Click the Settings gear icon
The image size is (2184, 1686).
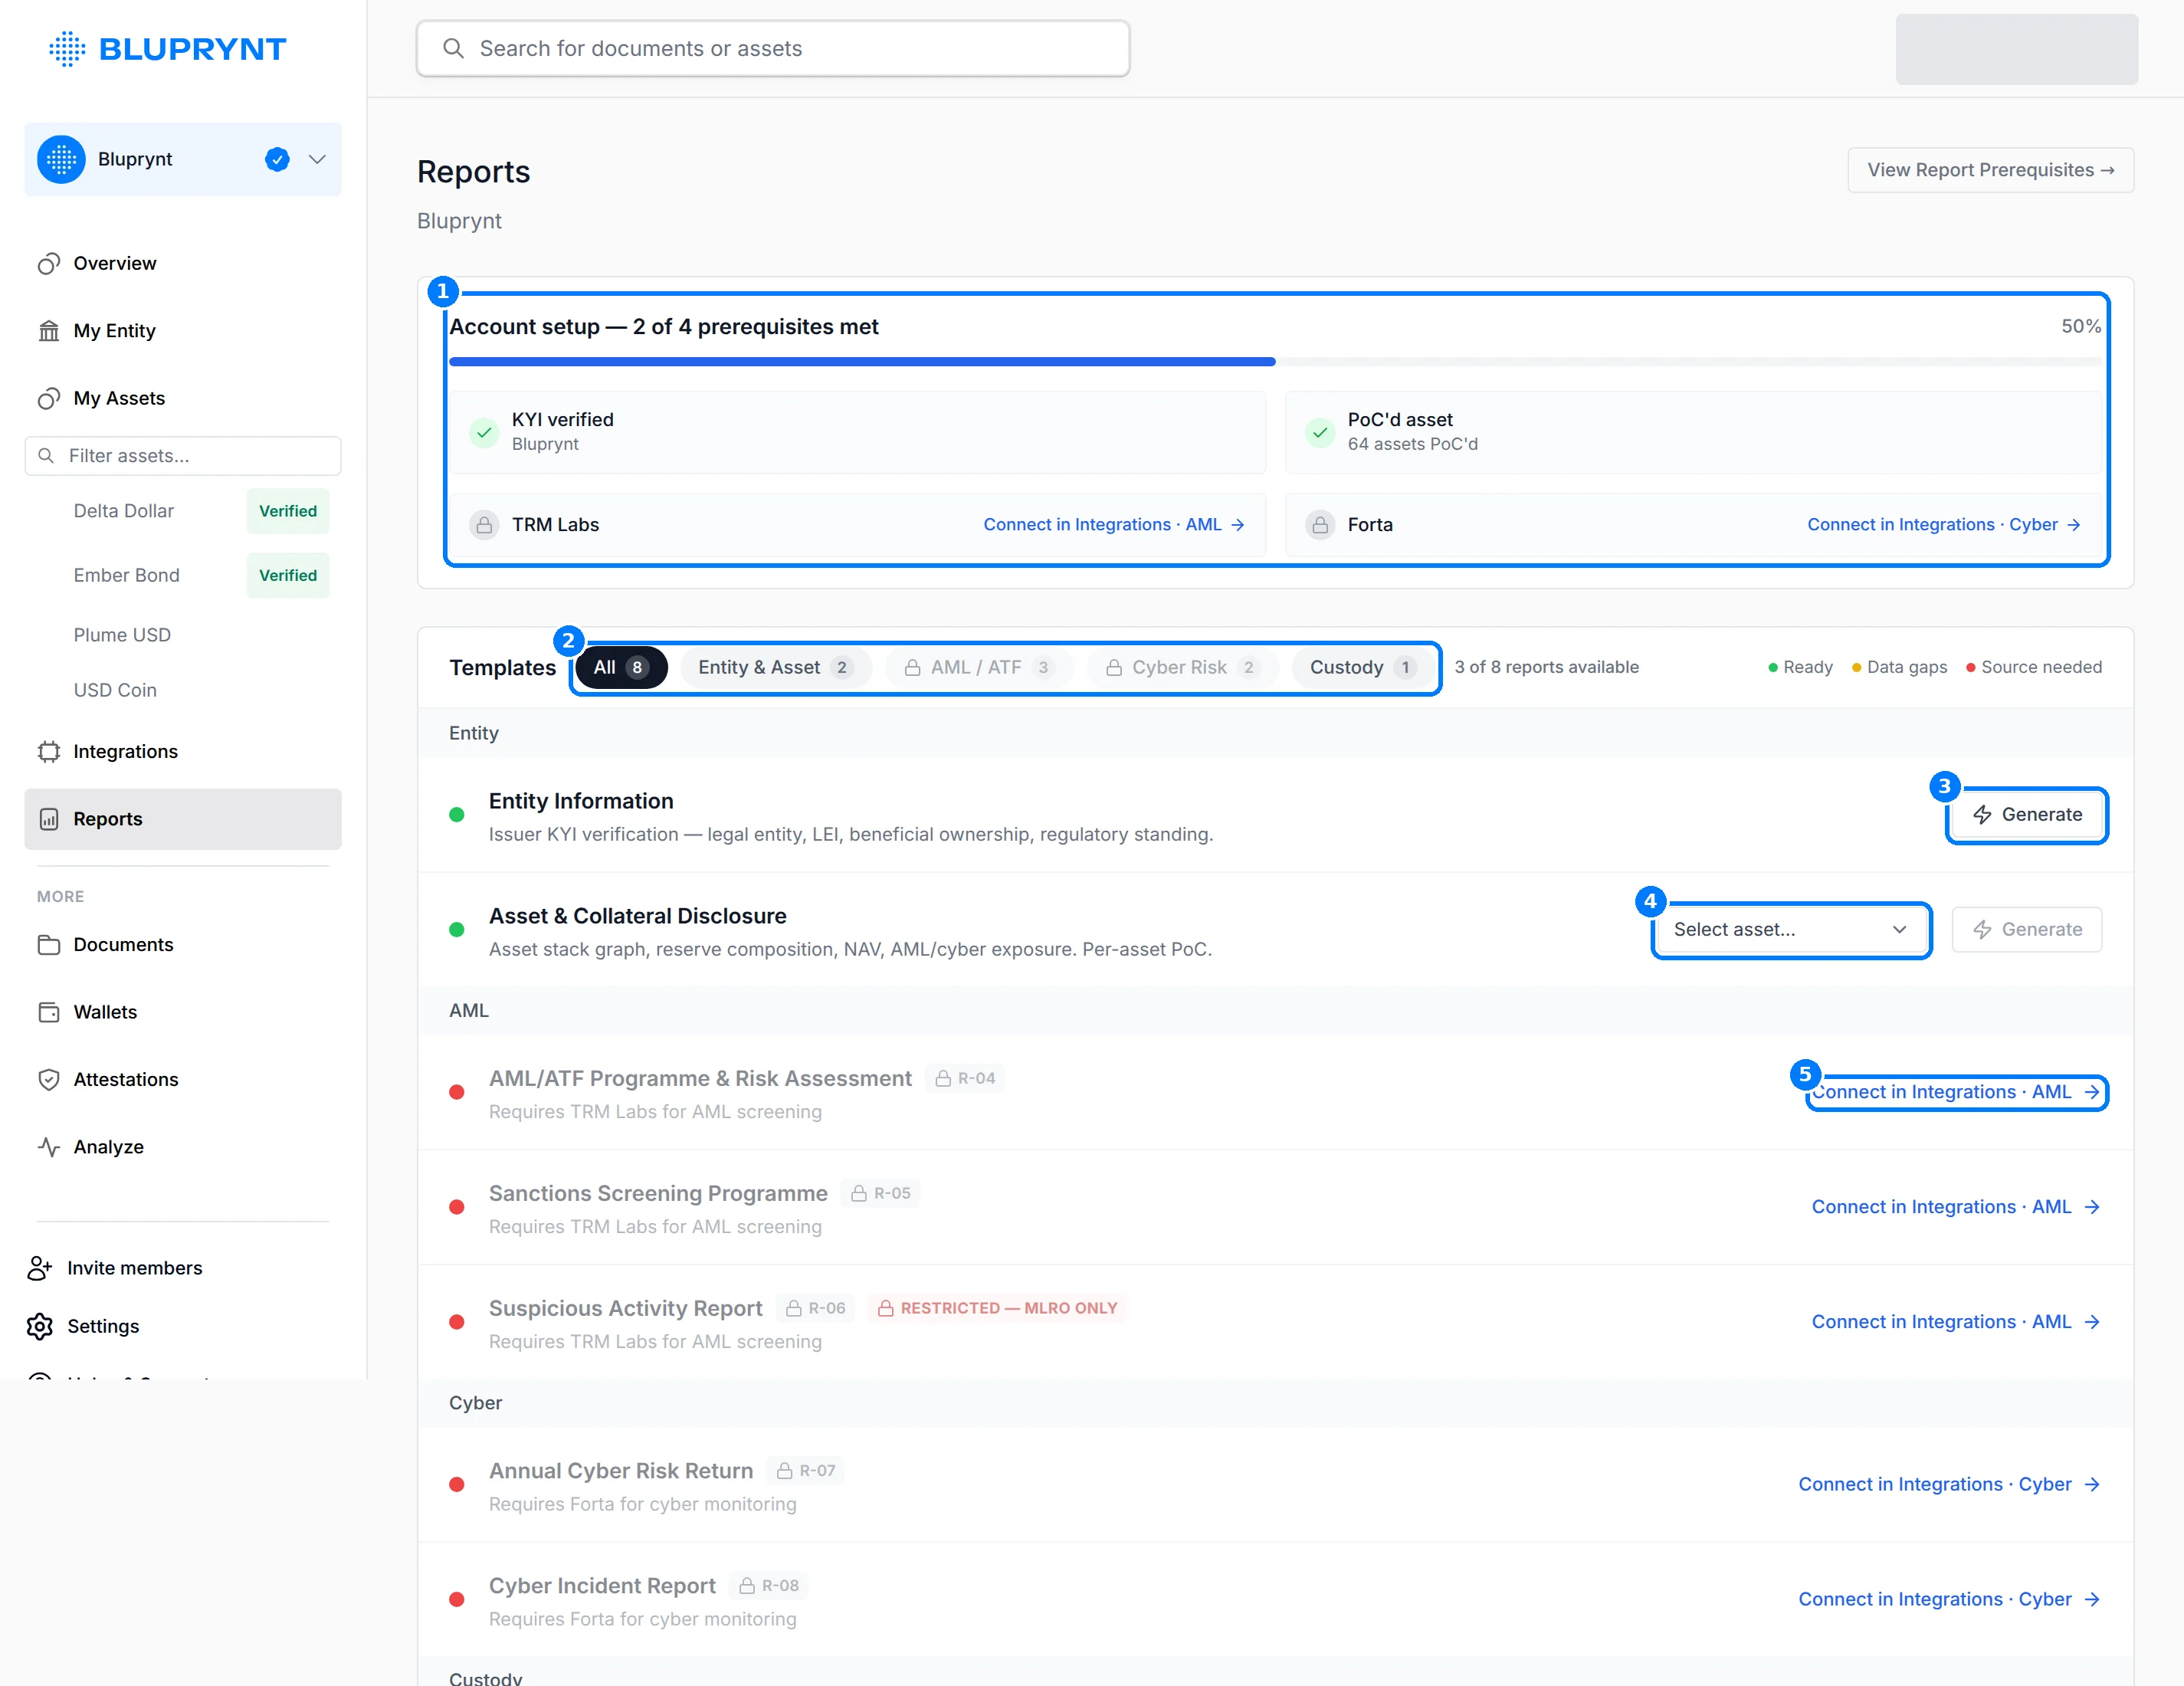click(39, 1326)
